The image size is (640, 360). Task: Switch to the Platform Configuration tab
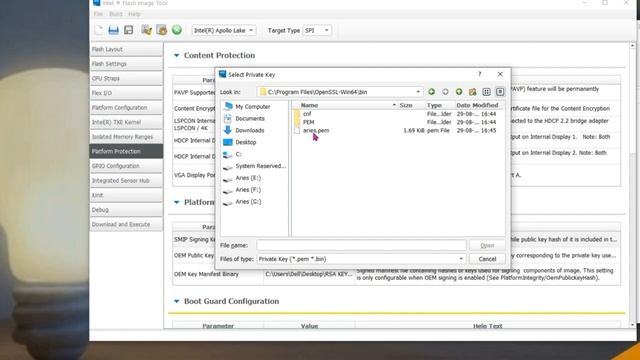(x=126, y=108)
